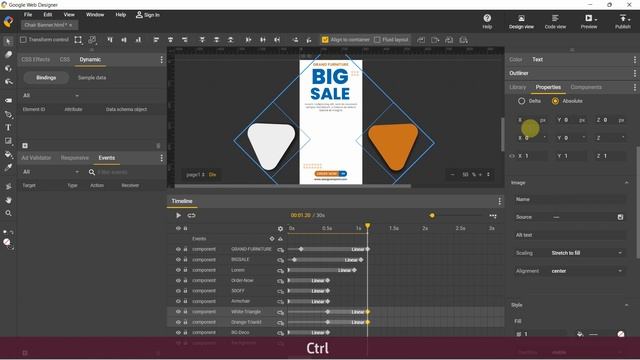Open the canvas zoom level dropdown
Viewport: 640px width, 360px height.
click(x=488, y=174)
